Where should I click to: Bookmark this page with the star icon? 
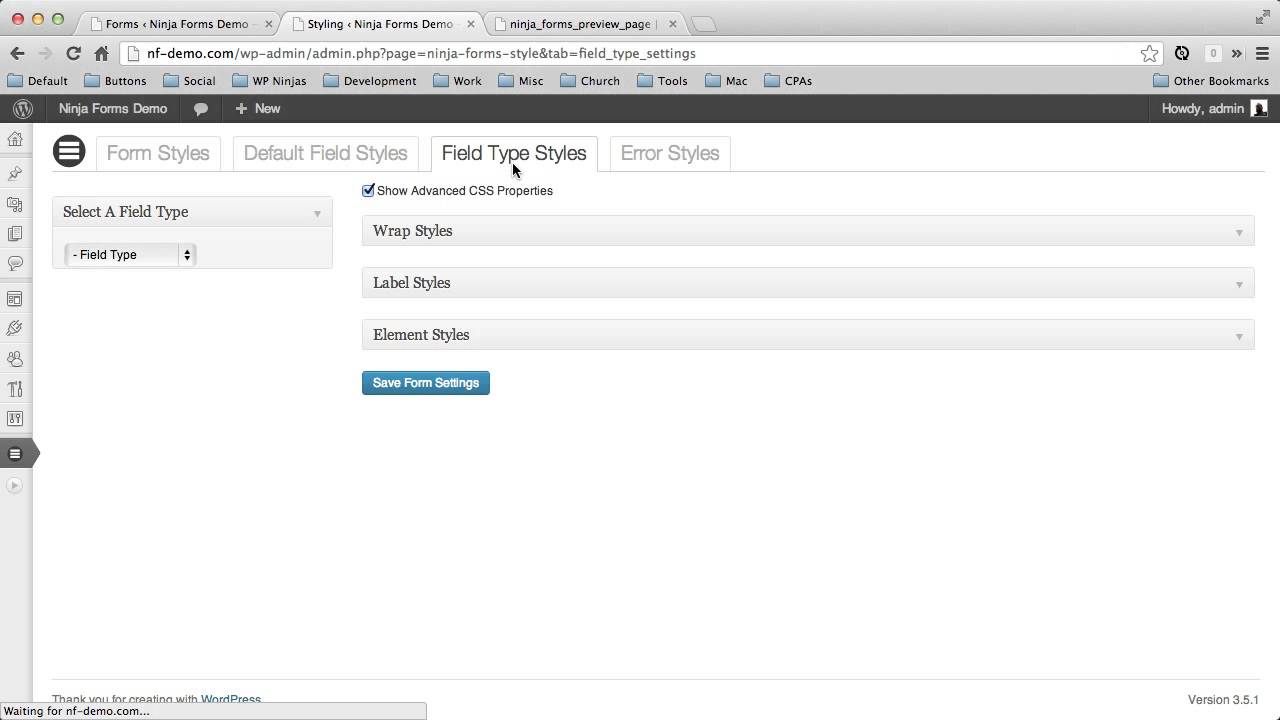point(1149,54)
